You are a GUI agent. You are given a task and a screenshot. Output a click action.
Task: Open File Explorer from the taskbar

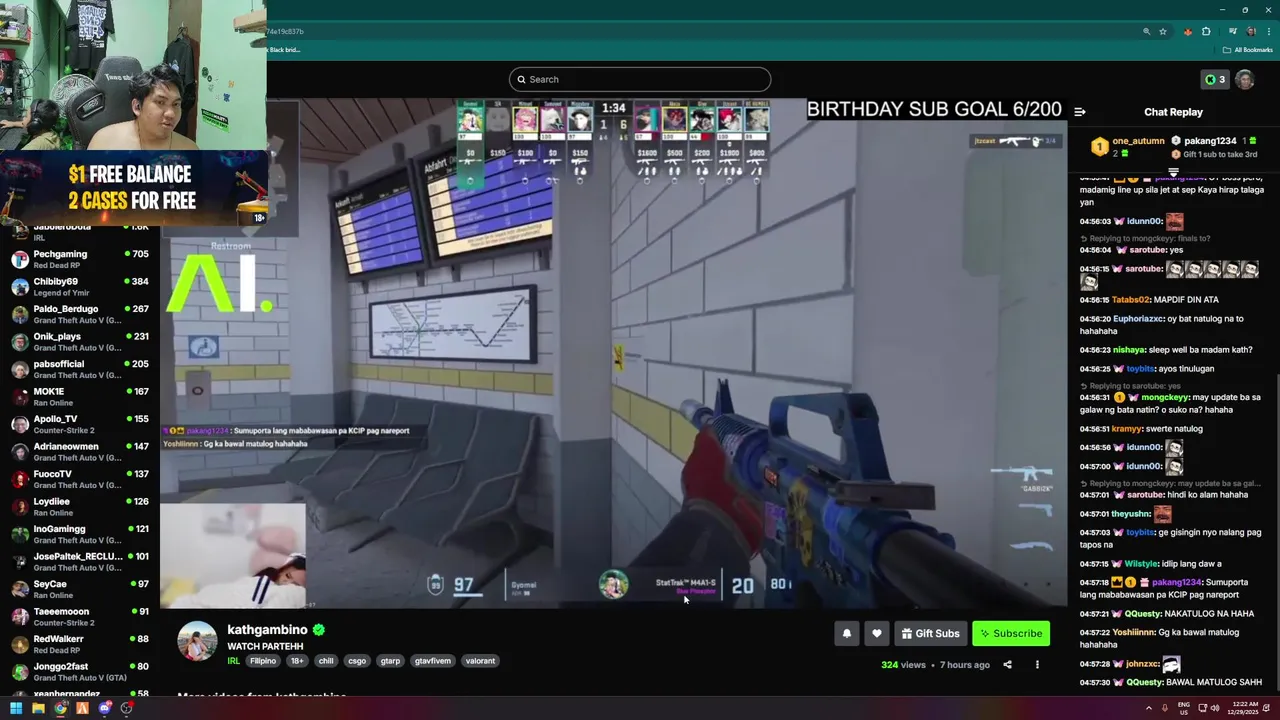(x=38, y=708)
